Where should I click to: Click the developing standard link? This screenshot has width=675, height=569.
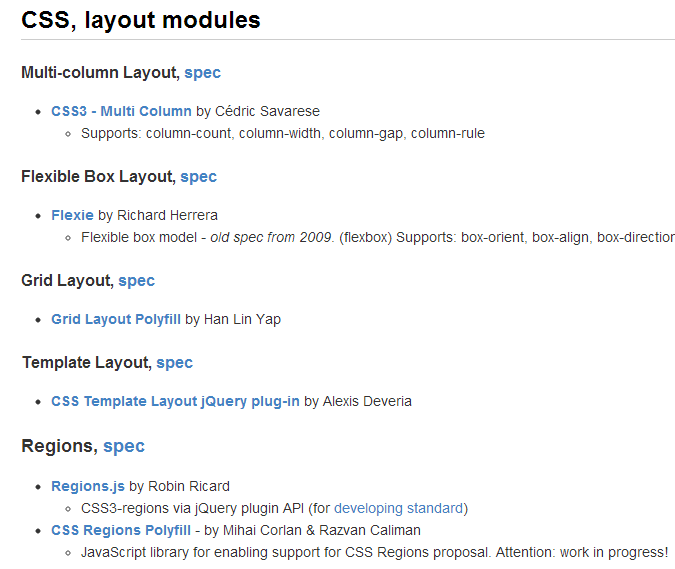point(398,508)
